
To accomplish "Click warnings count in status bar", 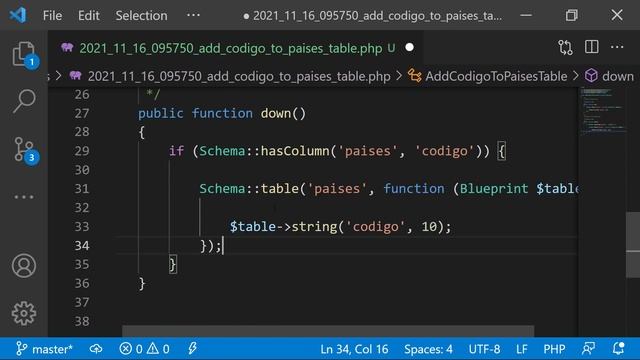I will click(158, 349).
